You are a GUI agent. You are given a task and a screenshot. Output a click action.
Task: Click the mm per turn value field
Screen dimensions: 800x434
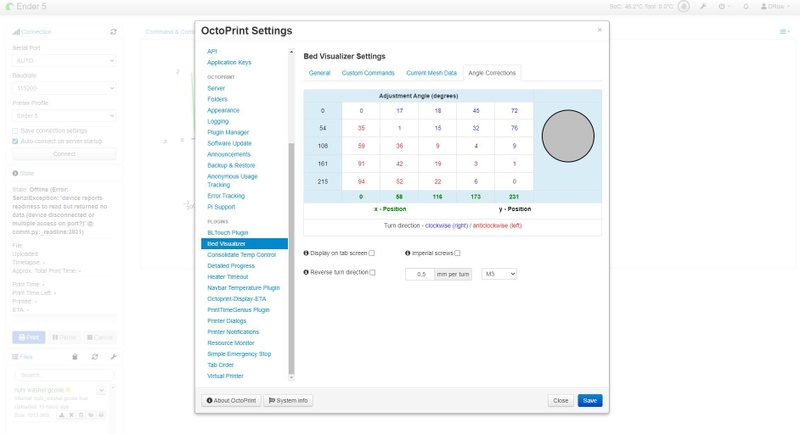(419, 274)
